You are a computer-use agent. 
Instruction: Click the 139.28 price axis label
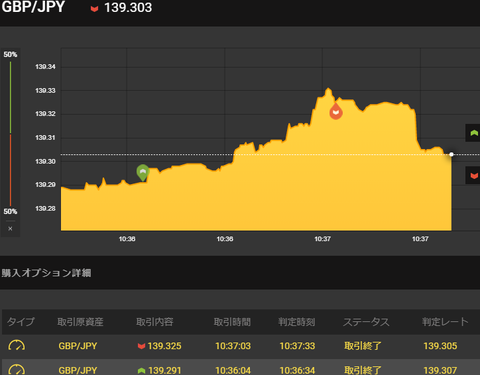tap(45, 209)
